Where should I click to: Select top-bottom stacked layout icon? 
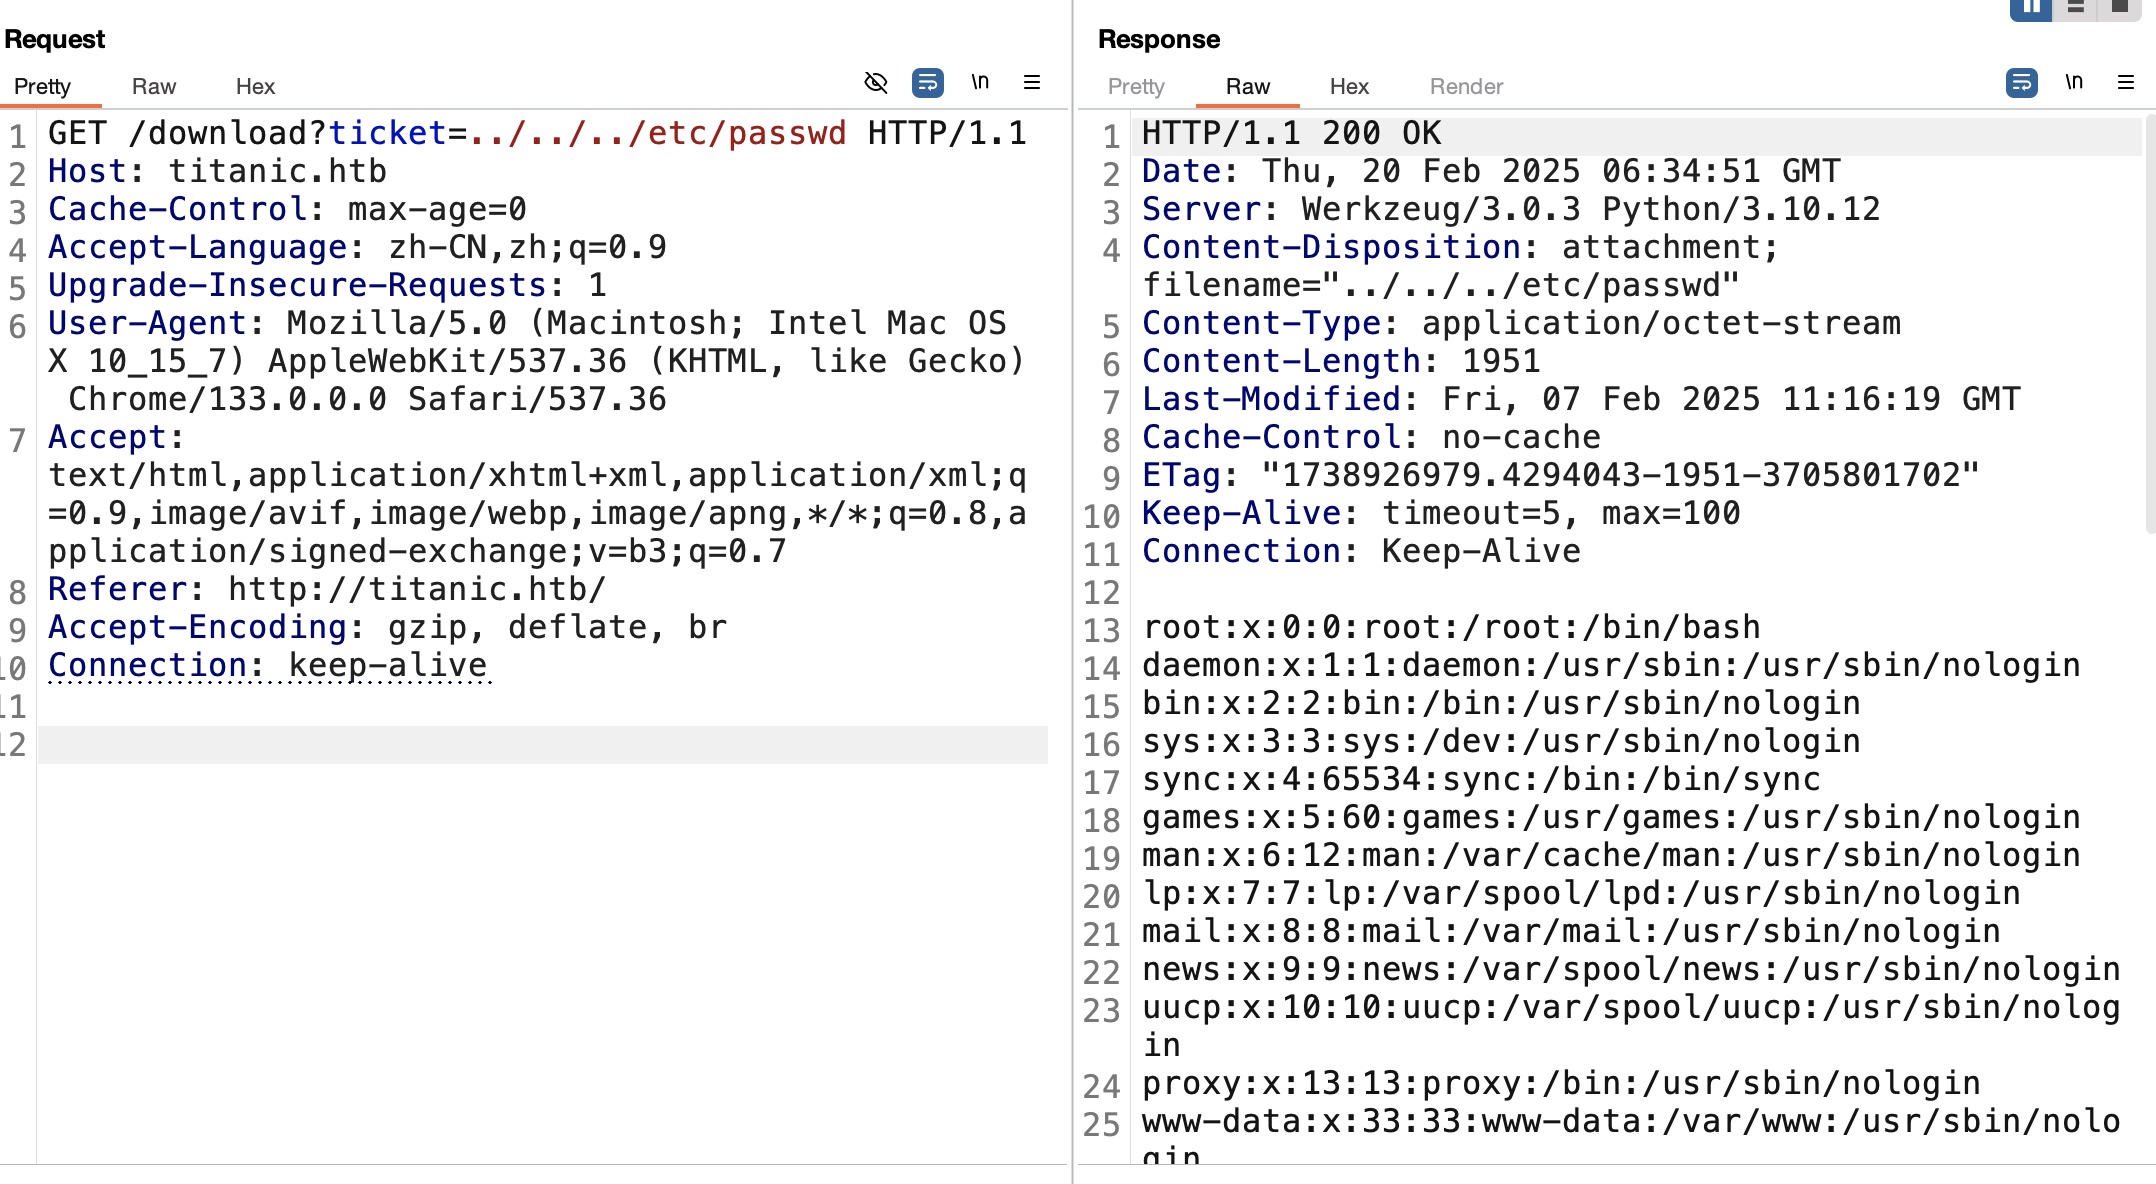pos(2076,8)
